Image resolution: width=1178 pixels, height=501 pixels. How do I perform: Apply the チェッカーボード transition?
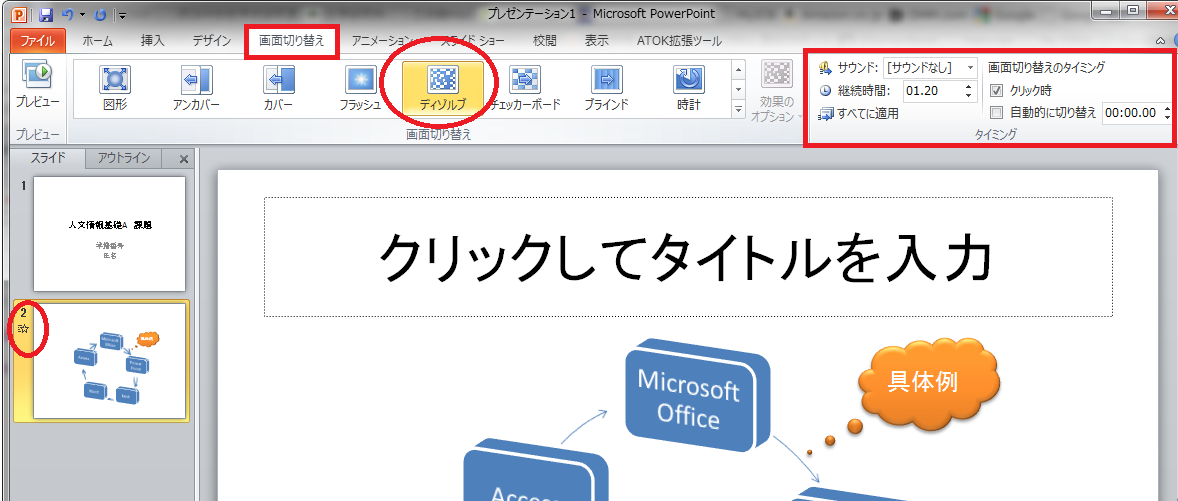(x=524, y=89)
